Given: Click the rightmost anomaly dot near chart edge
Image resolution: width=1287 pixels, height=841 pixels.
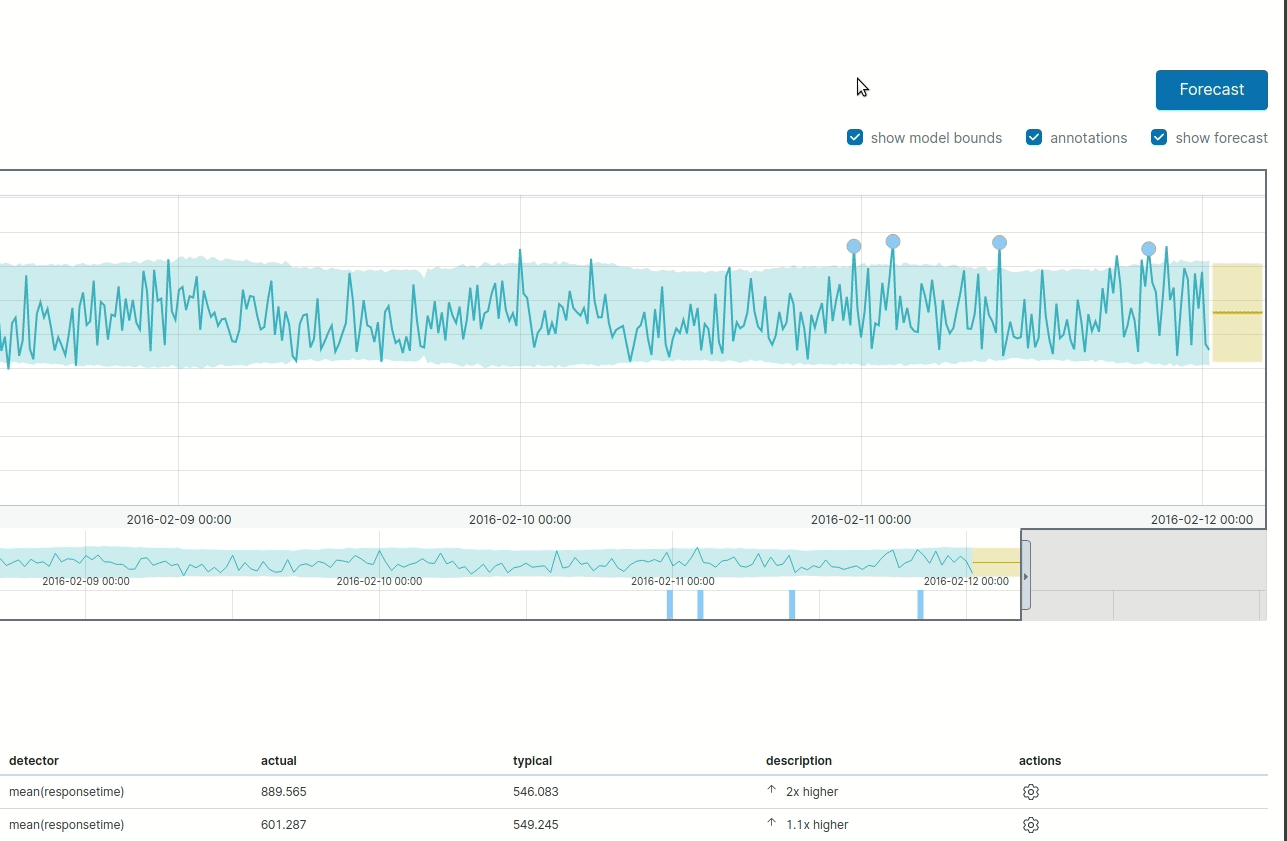Looking at the screenshot, I should [1148, 248].
